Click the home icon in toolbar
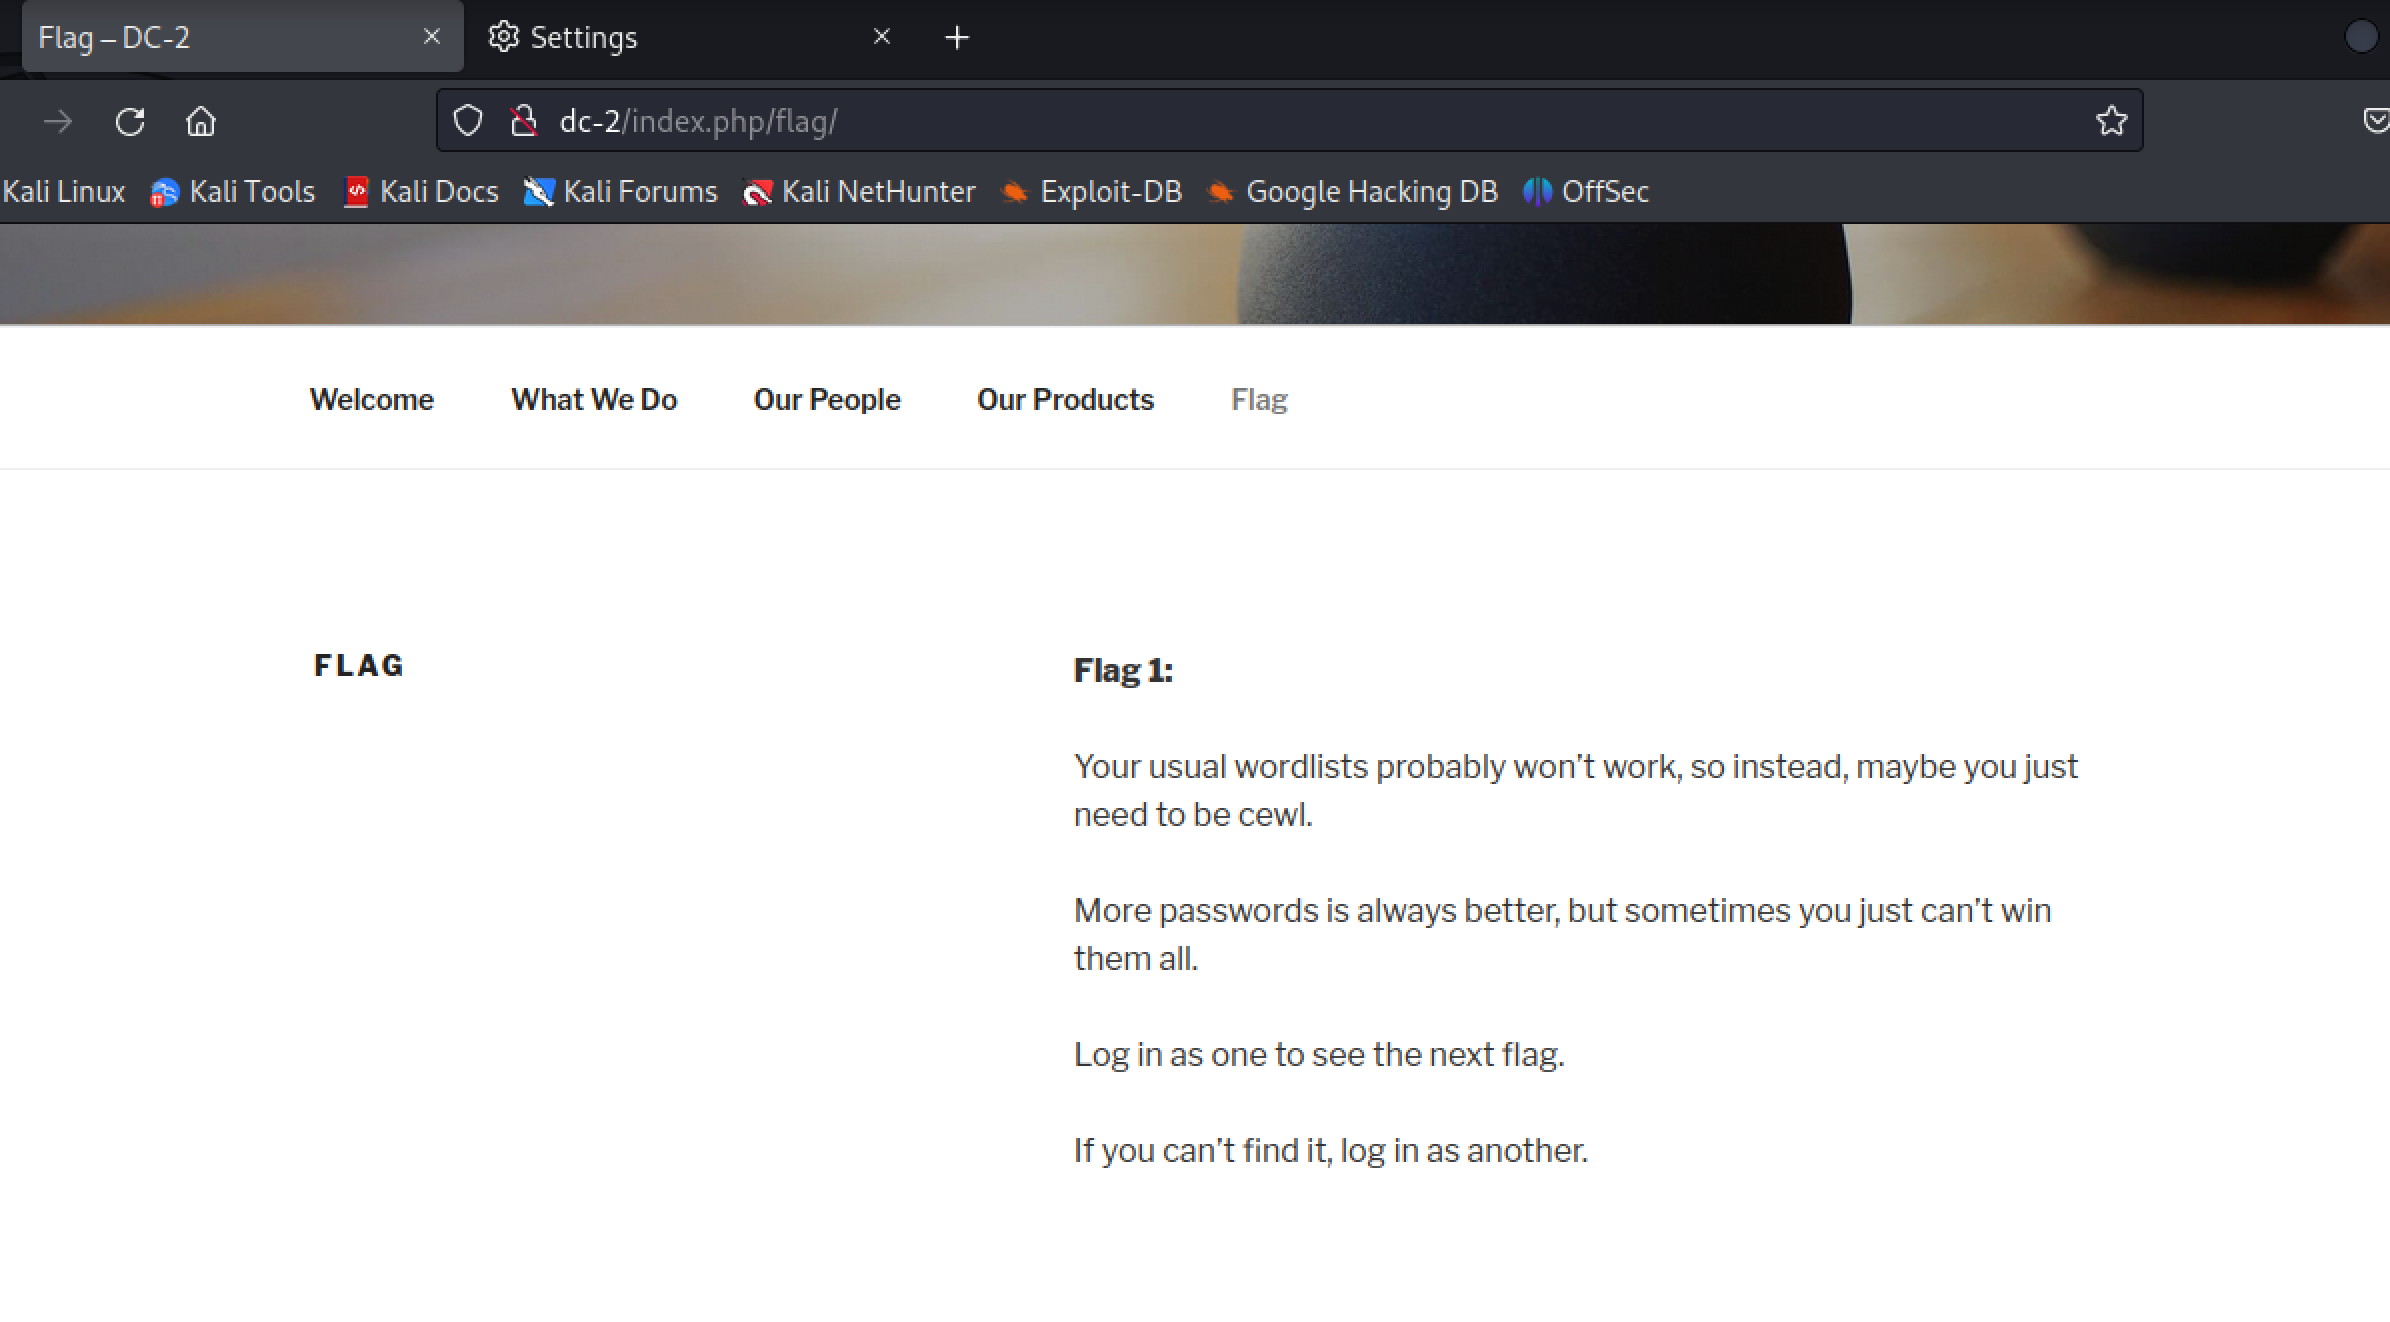The height and width of the screenshot is (1322, 2390). (201, 122)
